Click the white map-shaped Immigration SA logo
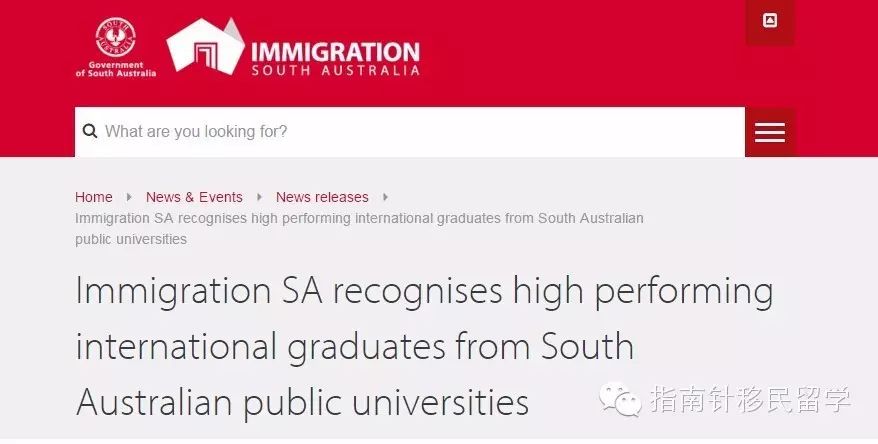This screenshot has height=444, width=878. point(206,45)
